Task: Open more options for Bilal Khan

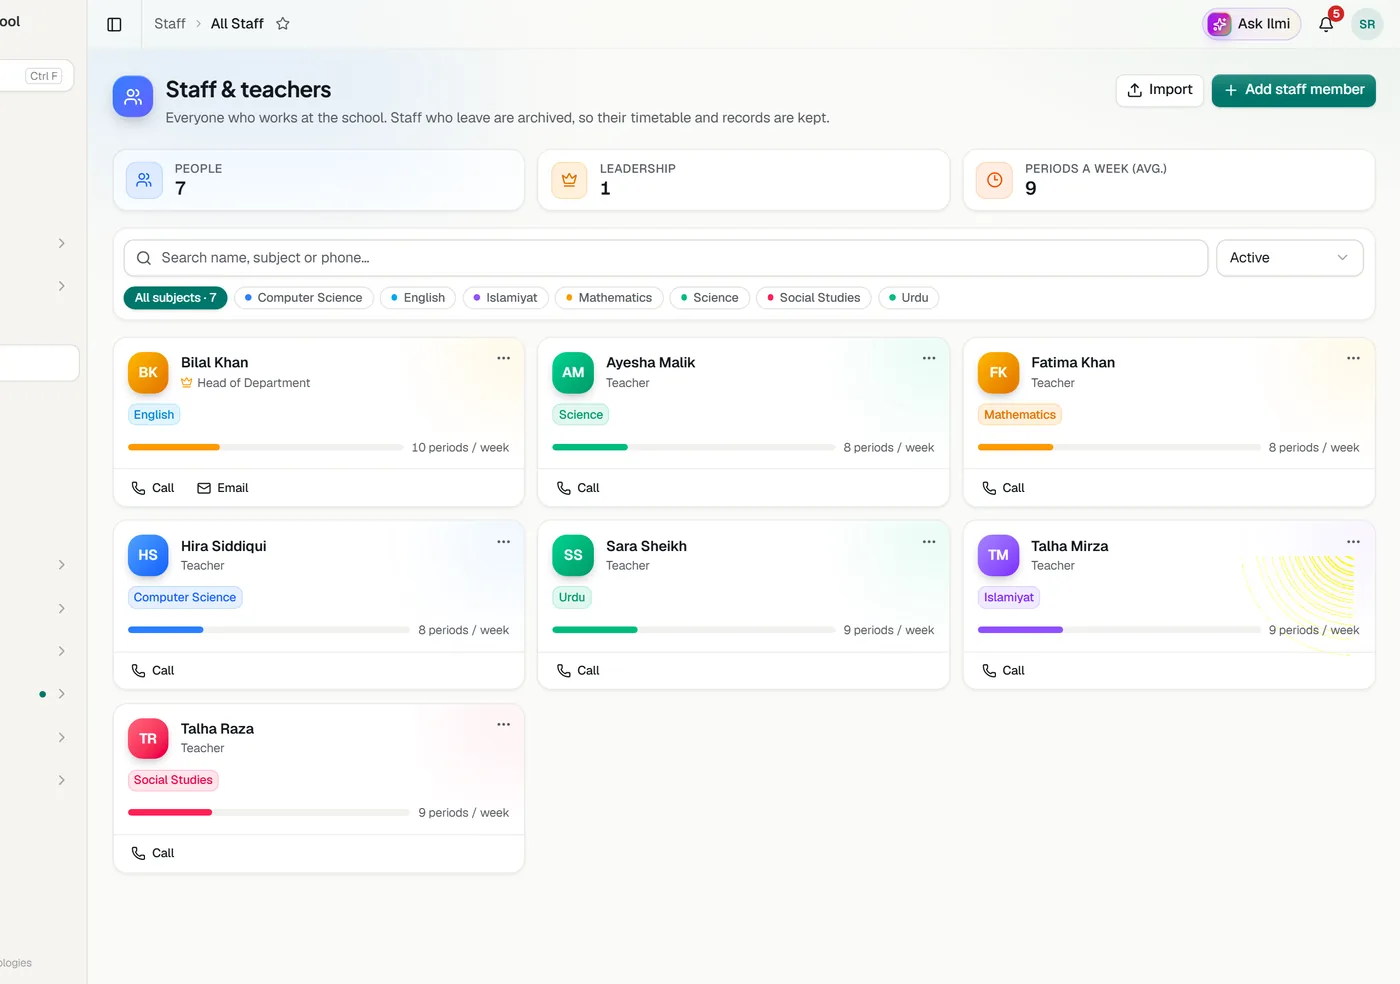Action: click(504, 358)
